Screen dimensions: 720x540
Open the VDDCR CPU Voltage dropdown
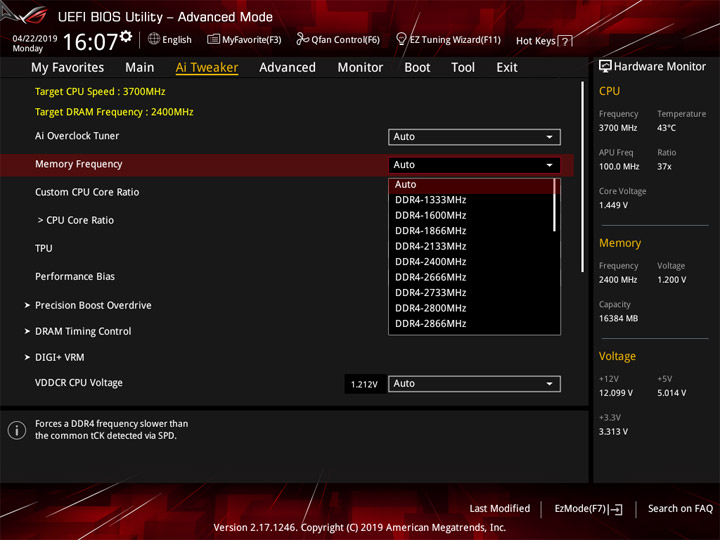474,384
